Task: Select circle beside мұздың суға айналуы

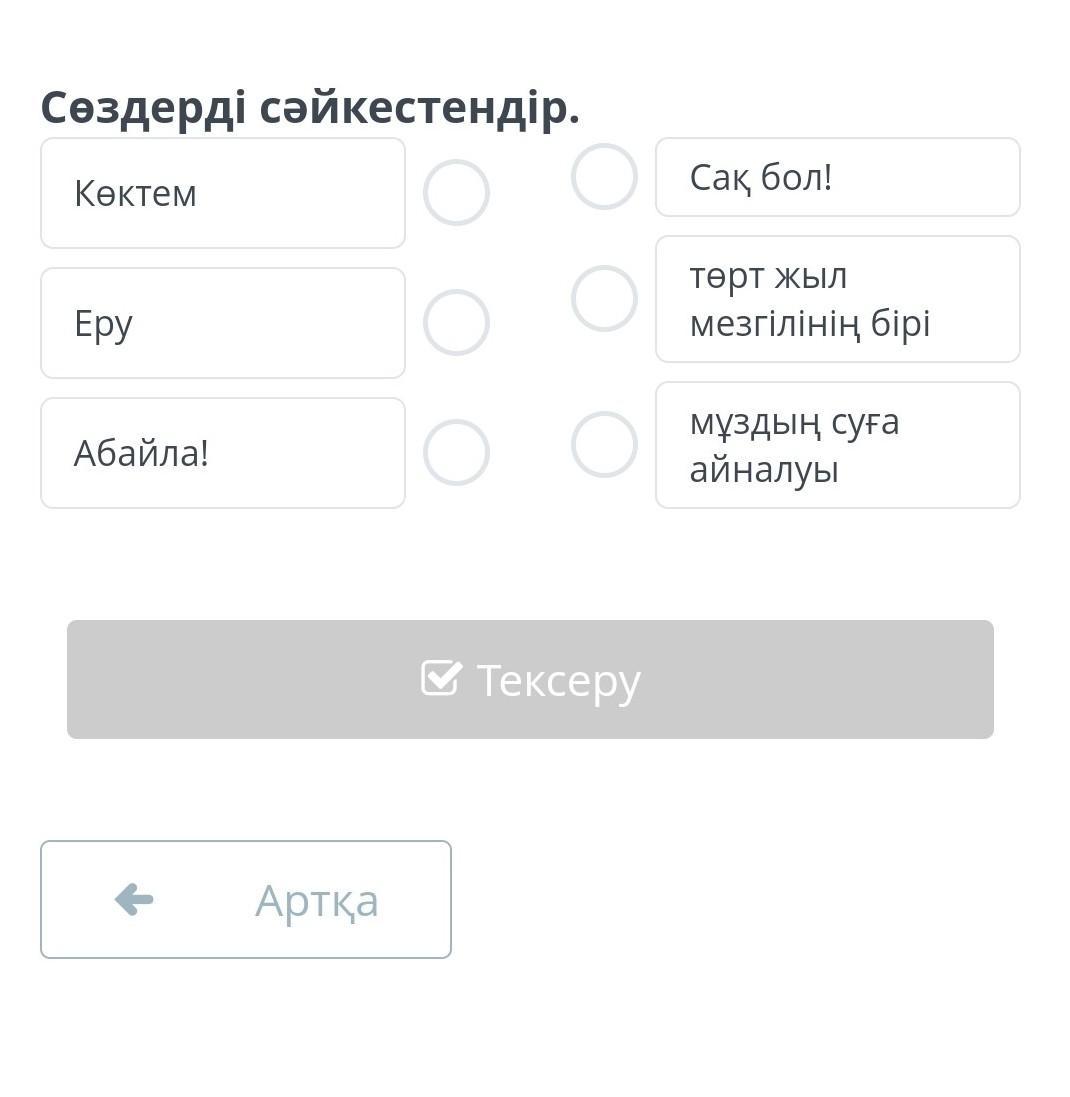Action: [x=604, y=444]
